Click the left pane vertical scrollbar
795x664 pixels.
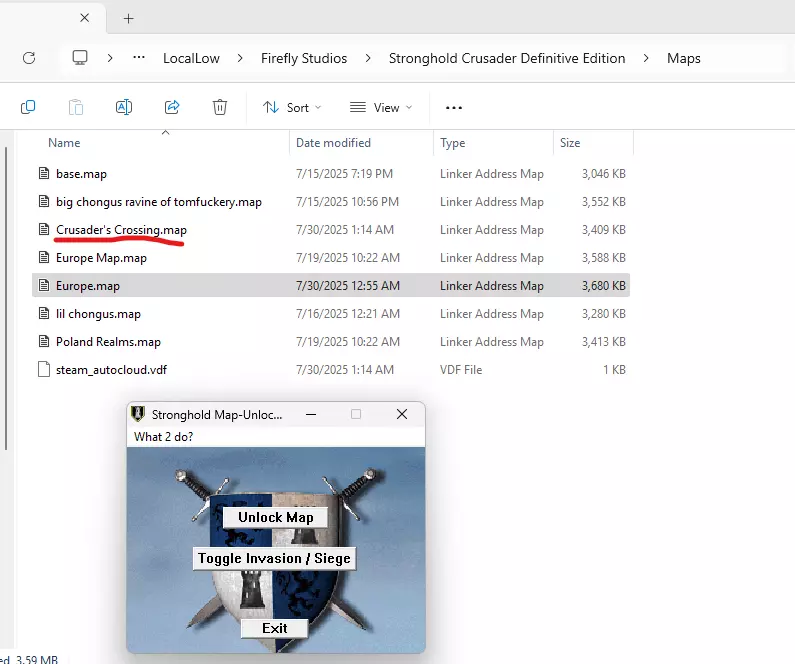[6, 298]
